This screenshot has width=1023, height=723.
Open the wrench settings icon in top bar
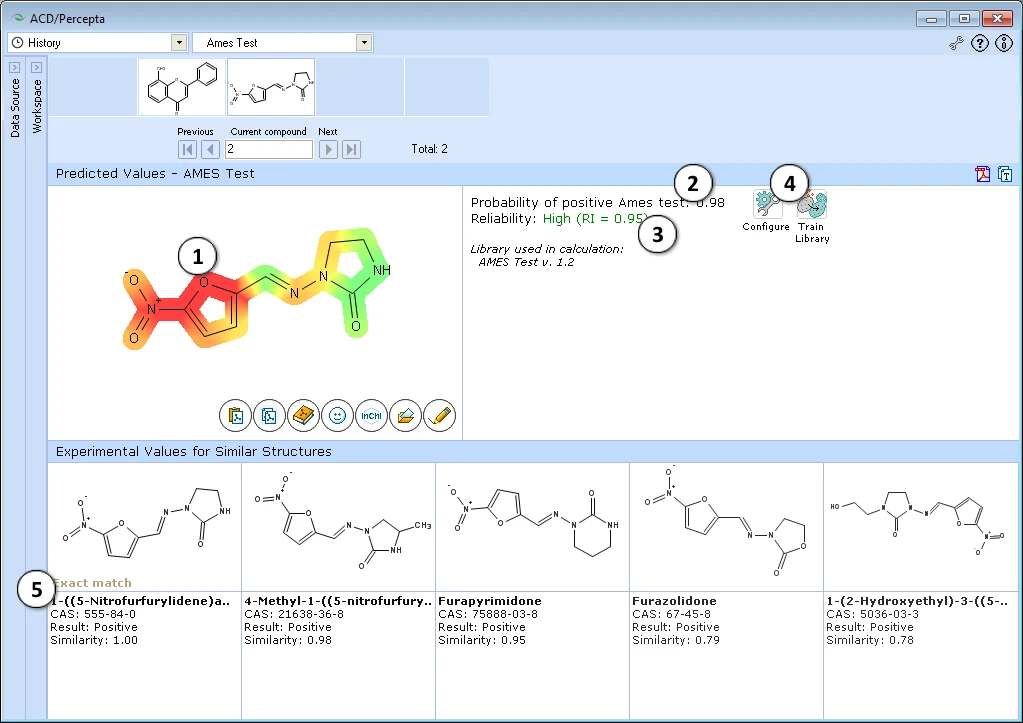(x=956, y=43)
